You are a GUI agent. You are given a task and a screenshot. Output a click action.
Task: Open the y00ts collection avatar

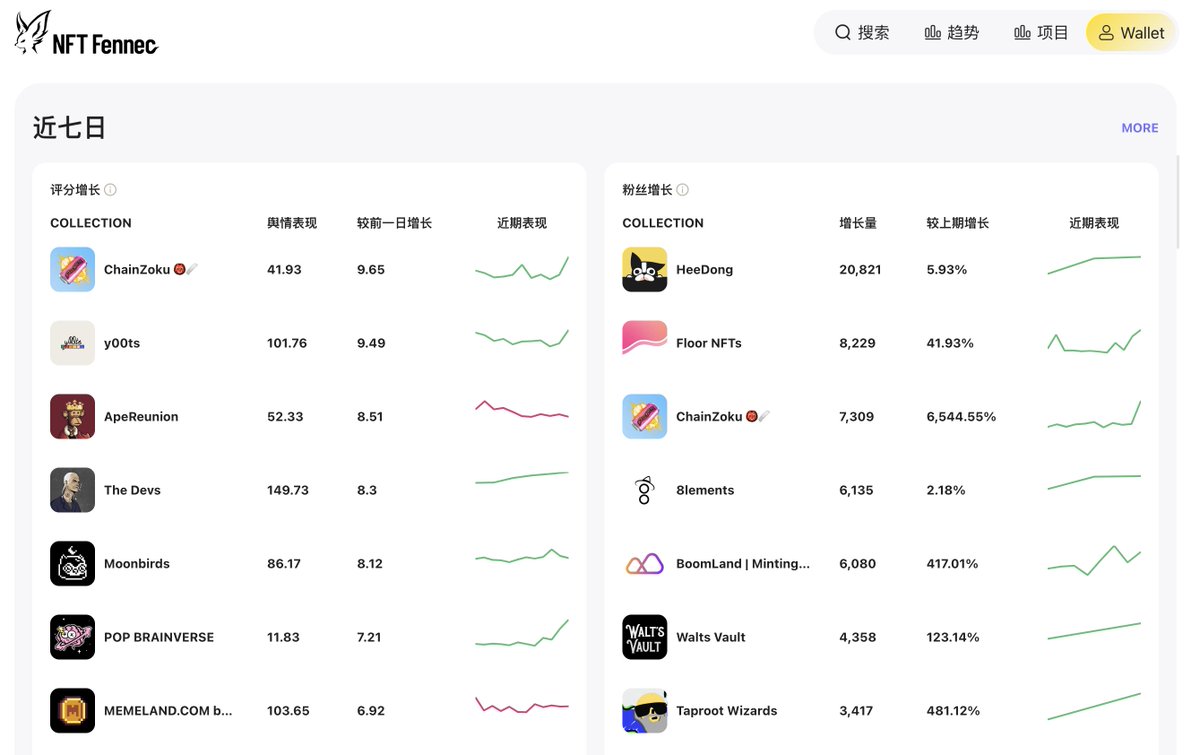pyautogui.click(x=72, y=343)
